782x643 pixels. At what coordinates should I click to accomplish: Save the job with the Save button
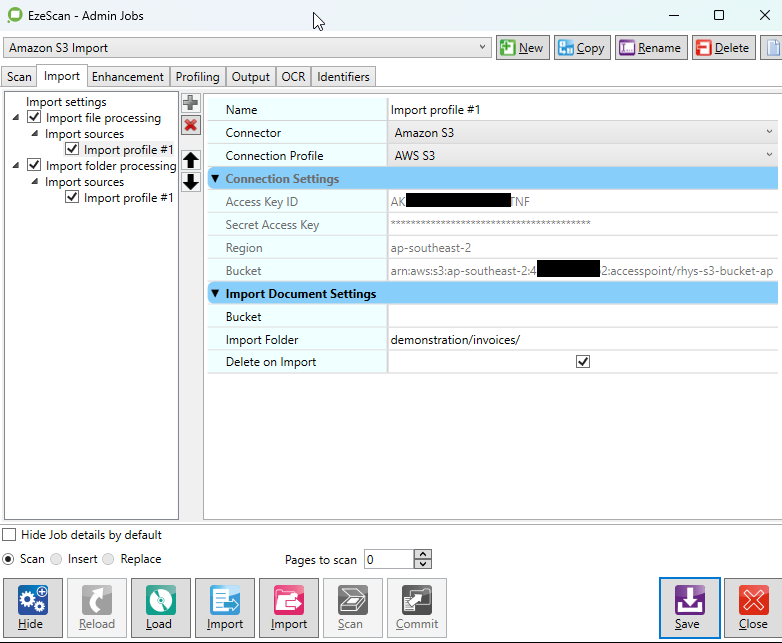(688, 608)
